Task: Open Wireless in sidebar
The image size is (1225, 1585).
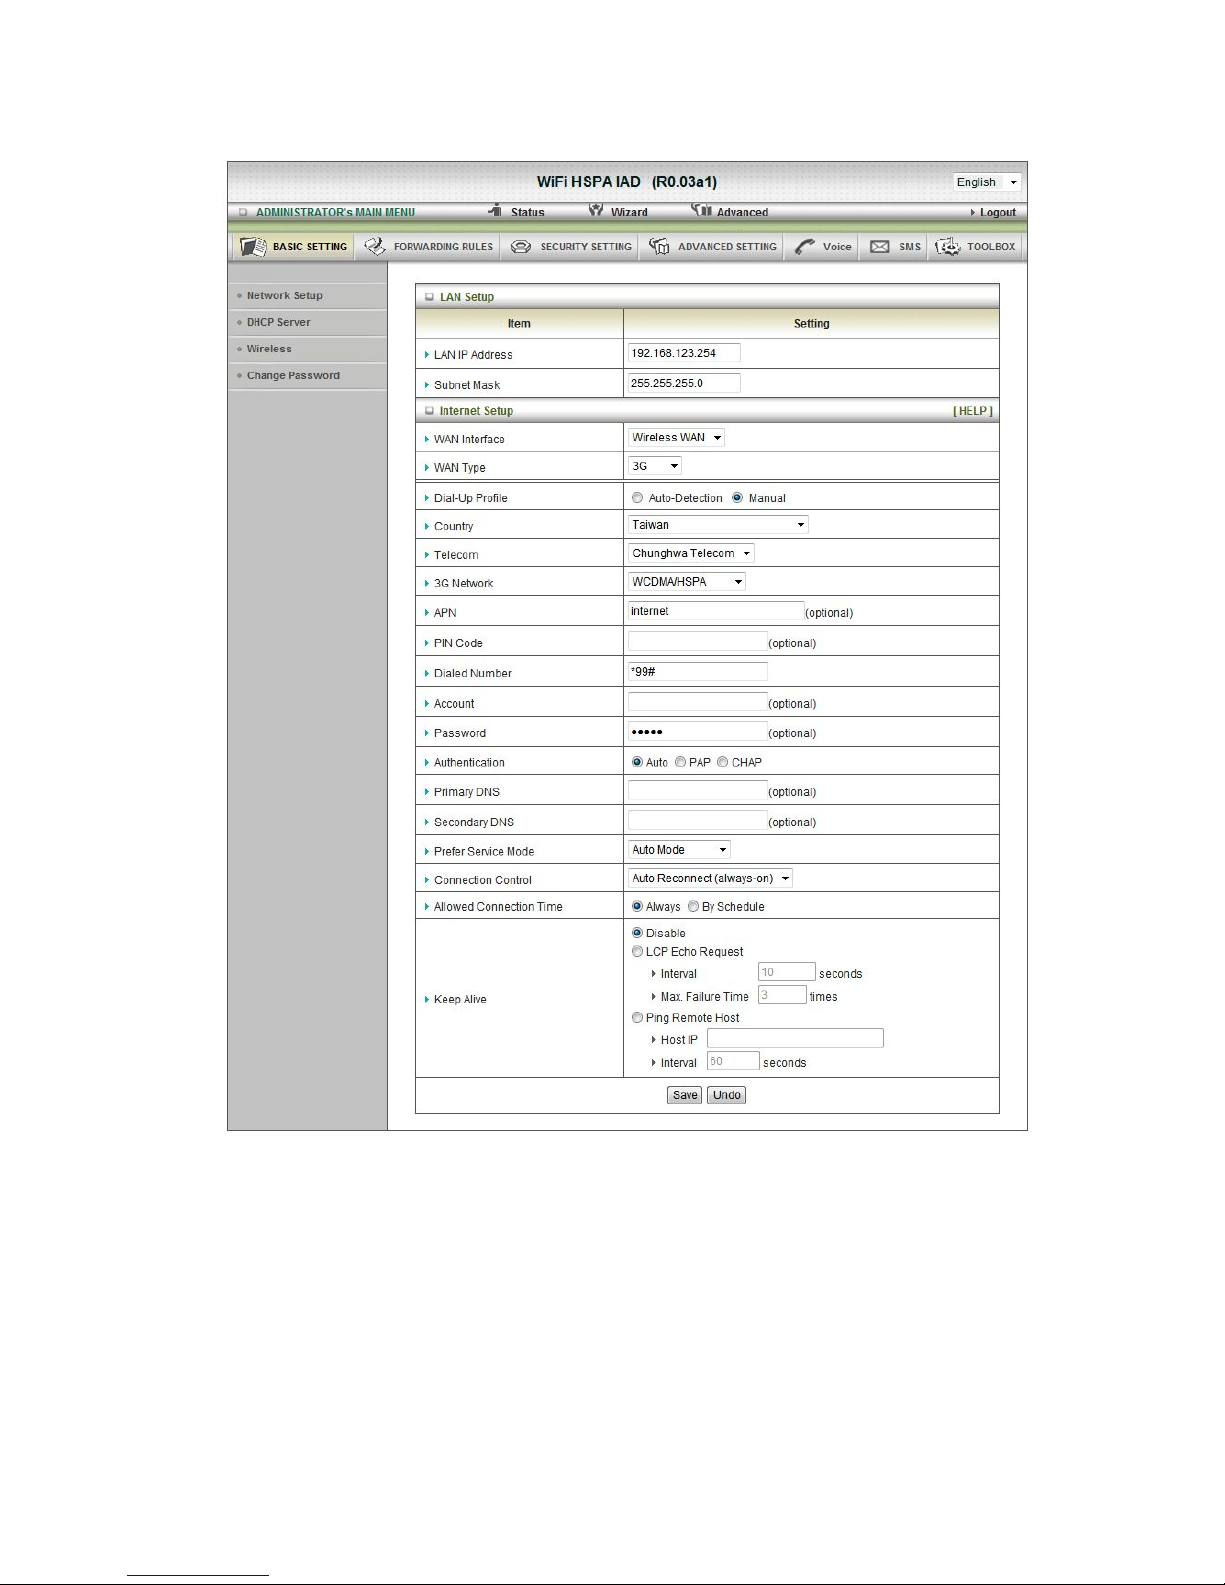Action: [x=269, y=349]
